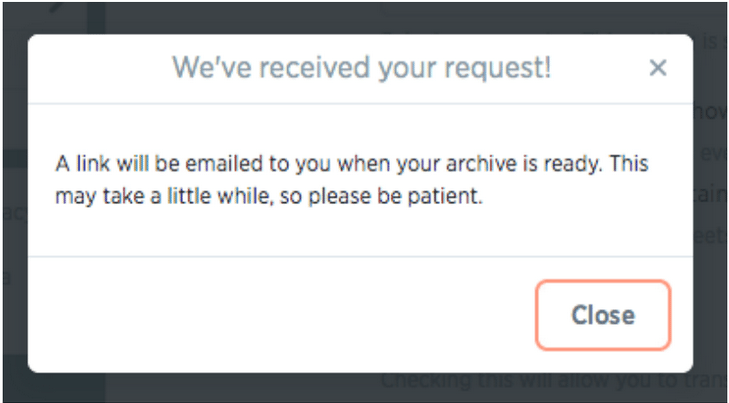Click the blank dialog area below the message
The image size is (729, 403).
(x=360, y=232)
